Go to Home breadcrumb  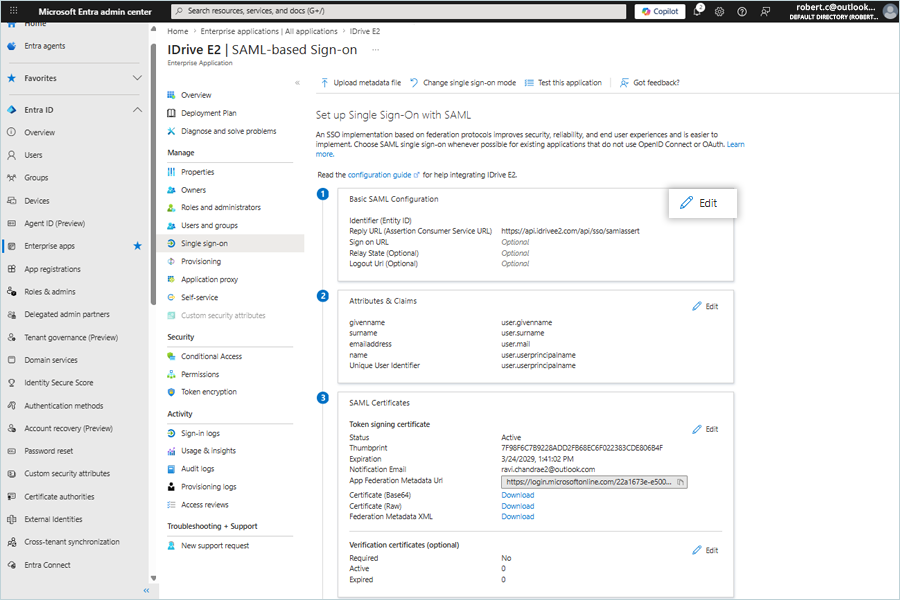[x=177, y=31]
